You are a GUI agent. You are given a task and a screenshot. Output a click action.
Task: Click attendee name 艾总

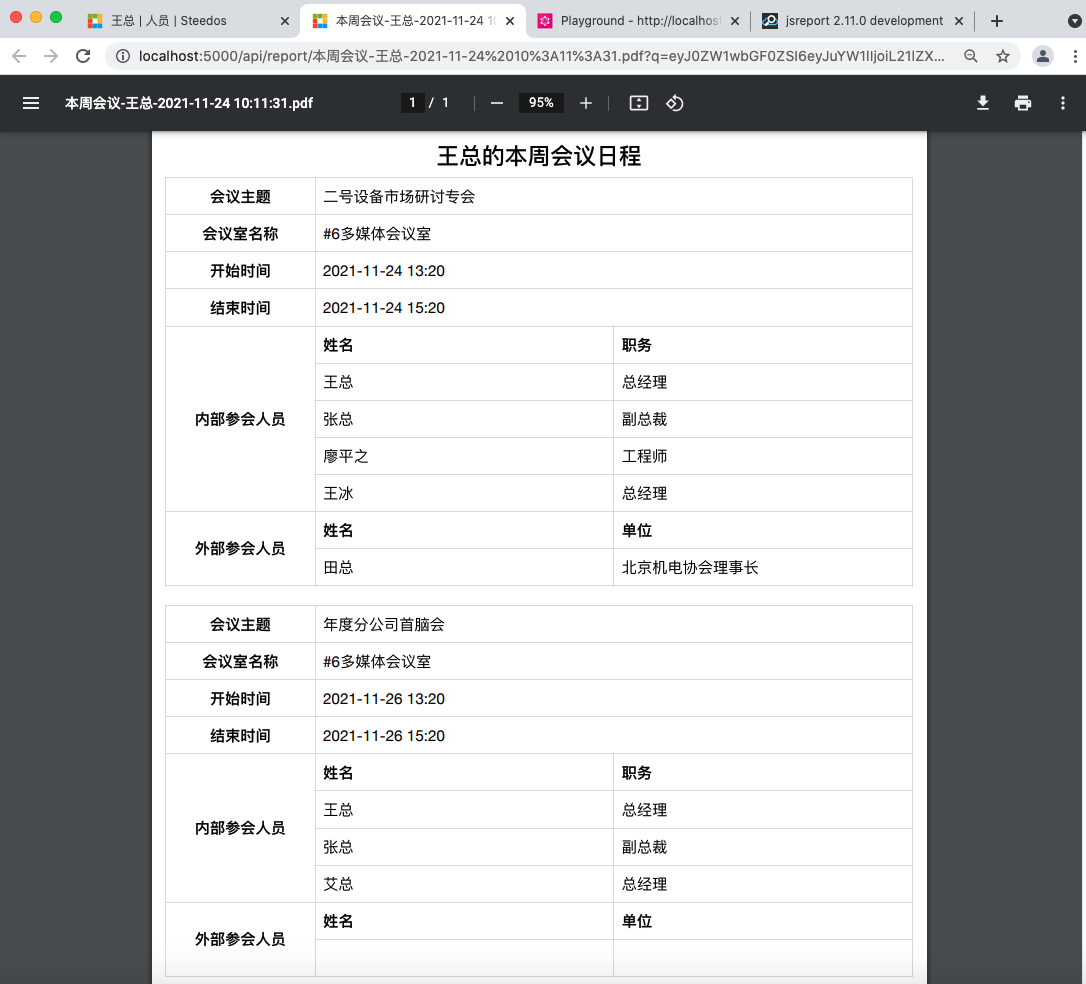pos(338,884)
